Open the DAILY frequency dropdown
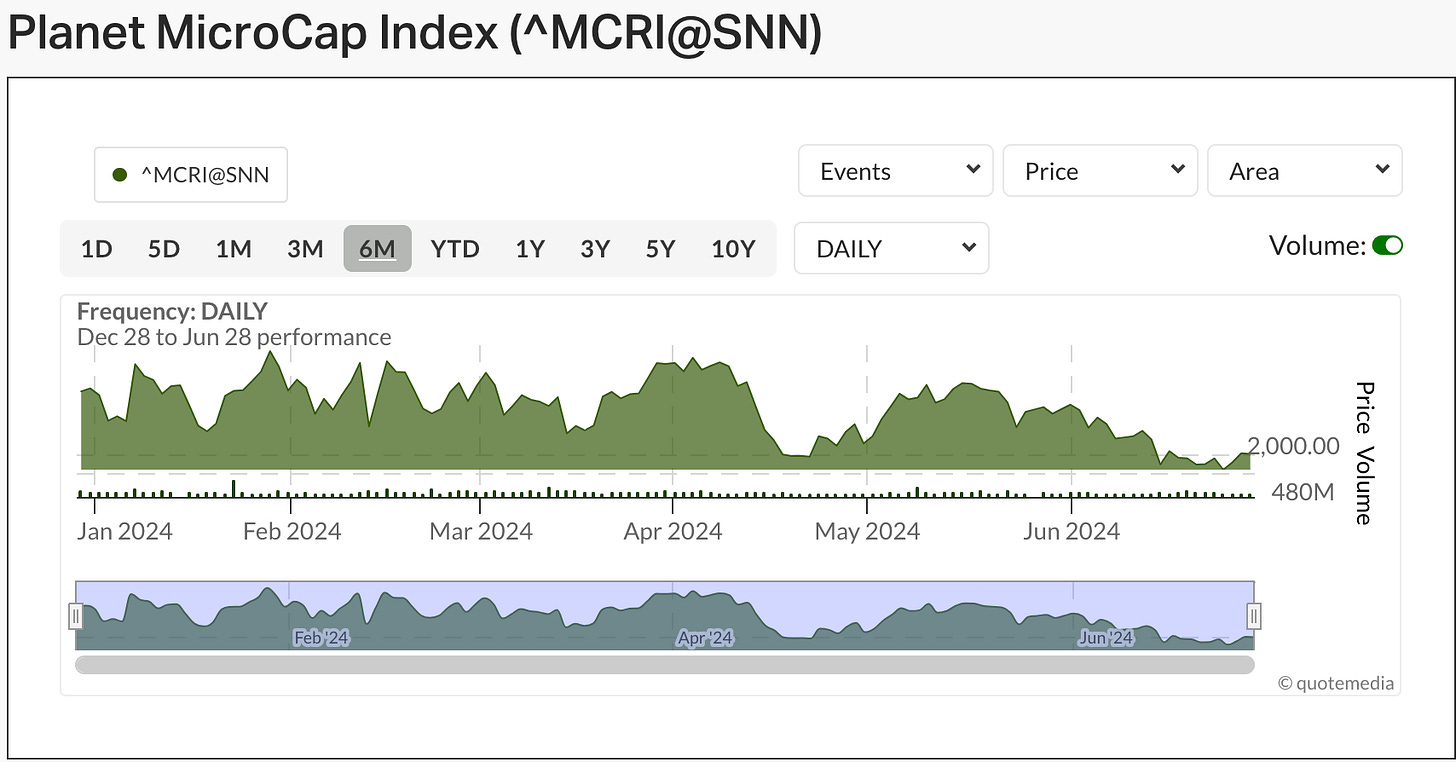This screenshot has height=762, width=1456. [891, 248]
